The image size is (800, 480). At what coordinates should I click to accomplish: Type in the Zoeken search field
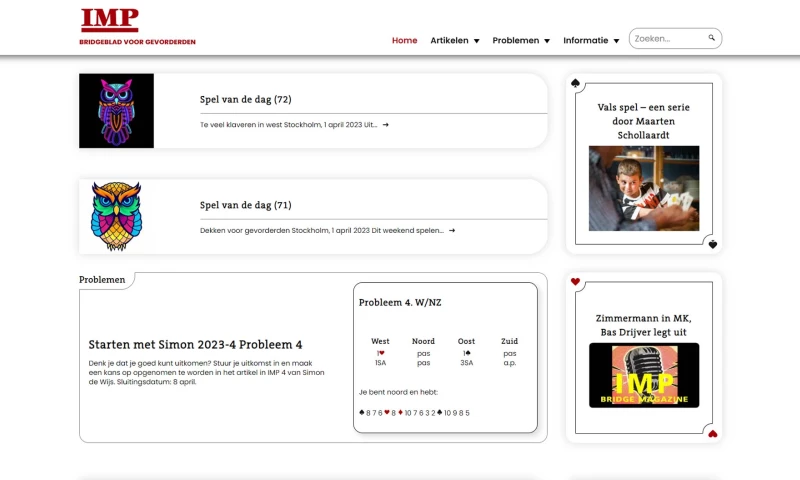coord(668,39)
